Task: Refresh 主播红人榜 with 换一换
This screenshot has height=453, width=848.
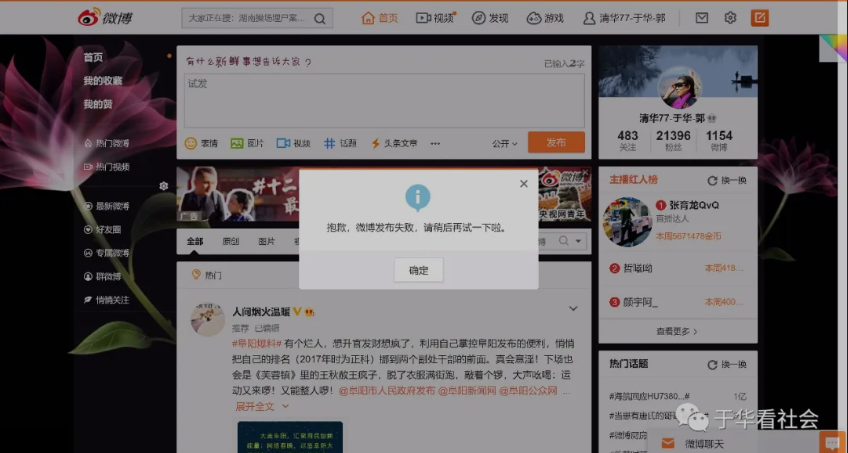Action: 727,180
